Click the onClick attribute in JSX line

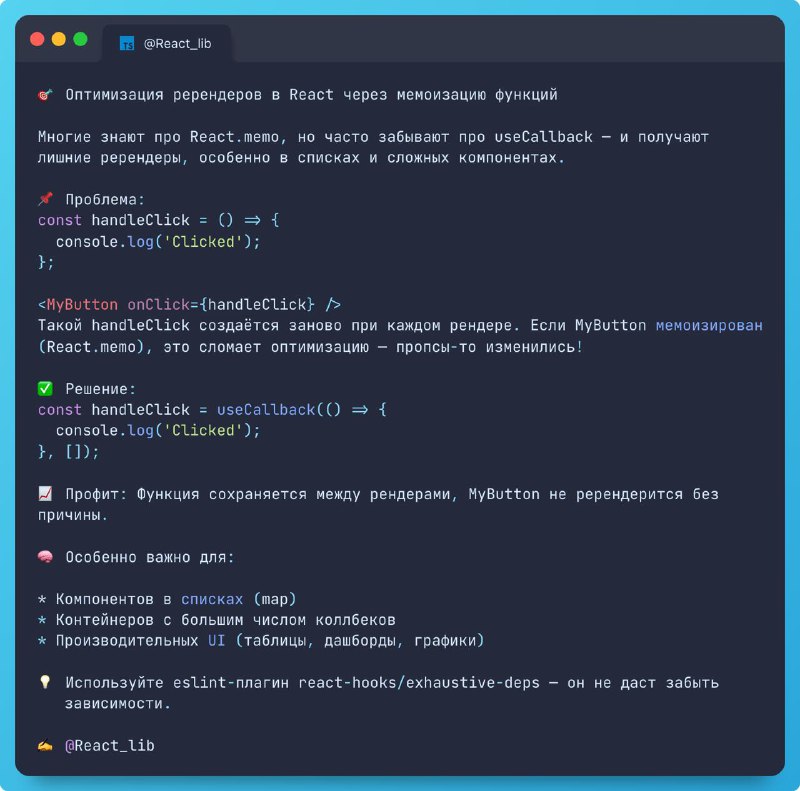pos(158,305)
